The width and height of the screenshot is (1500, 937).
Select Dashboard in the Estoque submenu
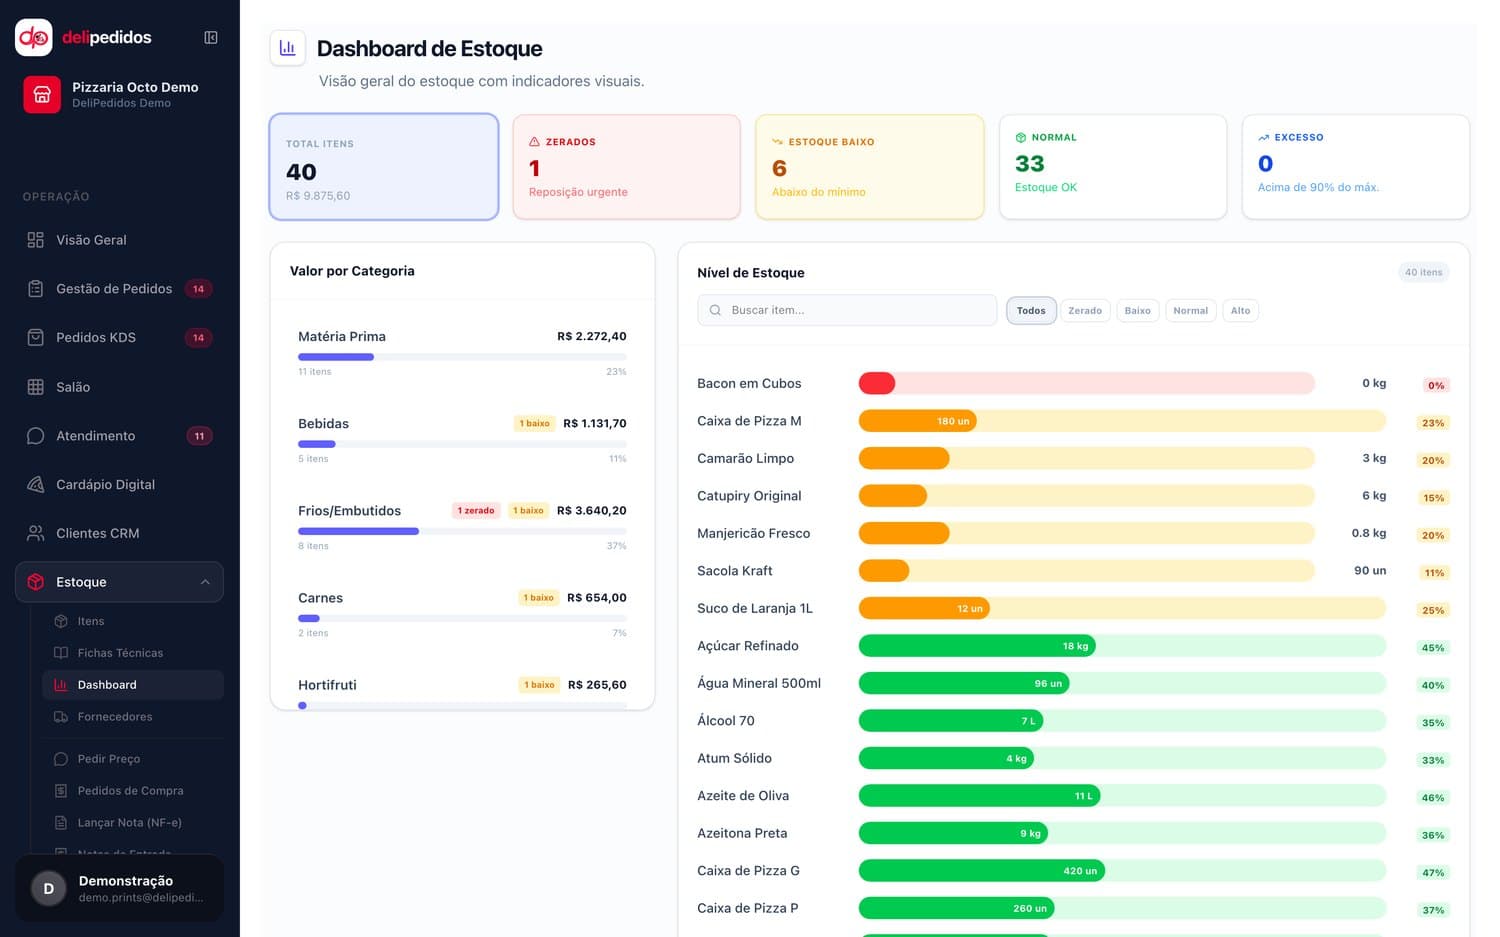[x=133, y=685]
